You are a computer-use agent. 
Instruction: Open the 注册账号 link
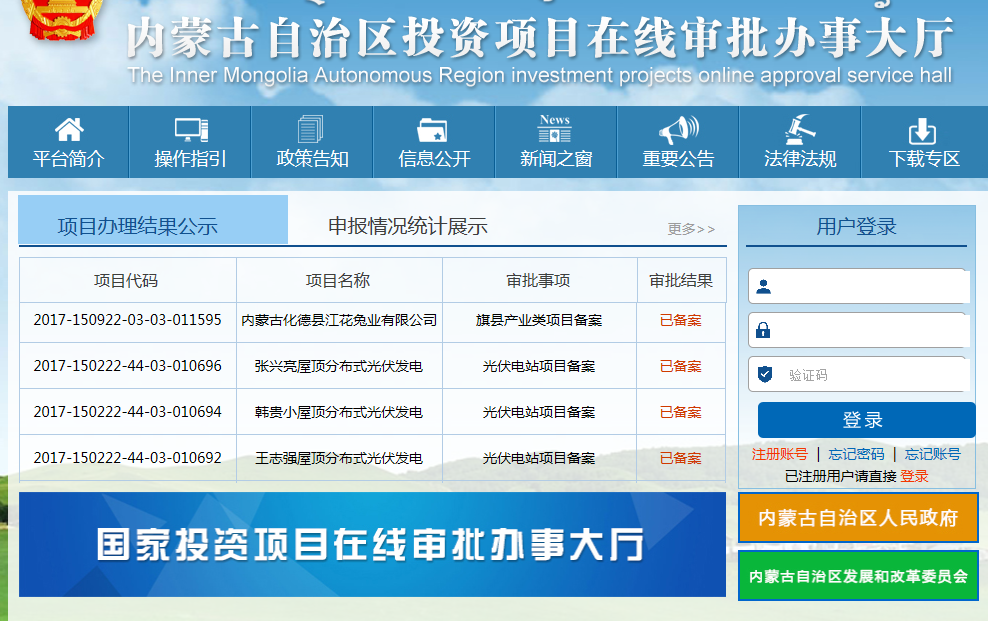click(779, 454)
